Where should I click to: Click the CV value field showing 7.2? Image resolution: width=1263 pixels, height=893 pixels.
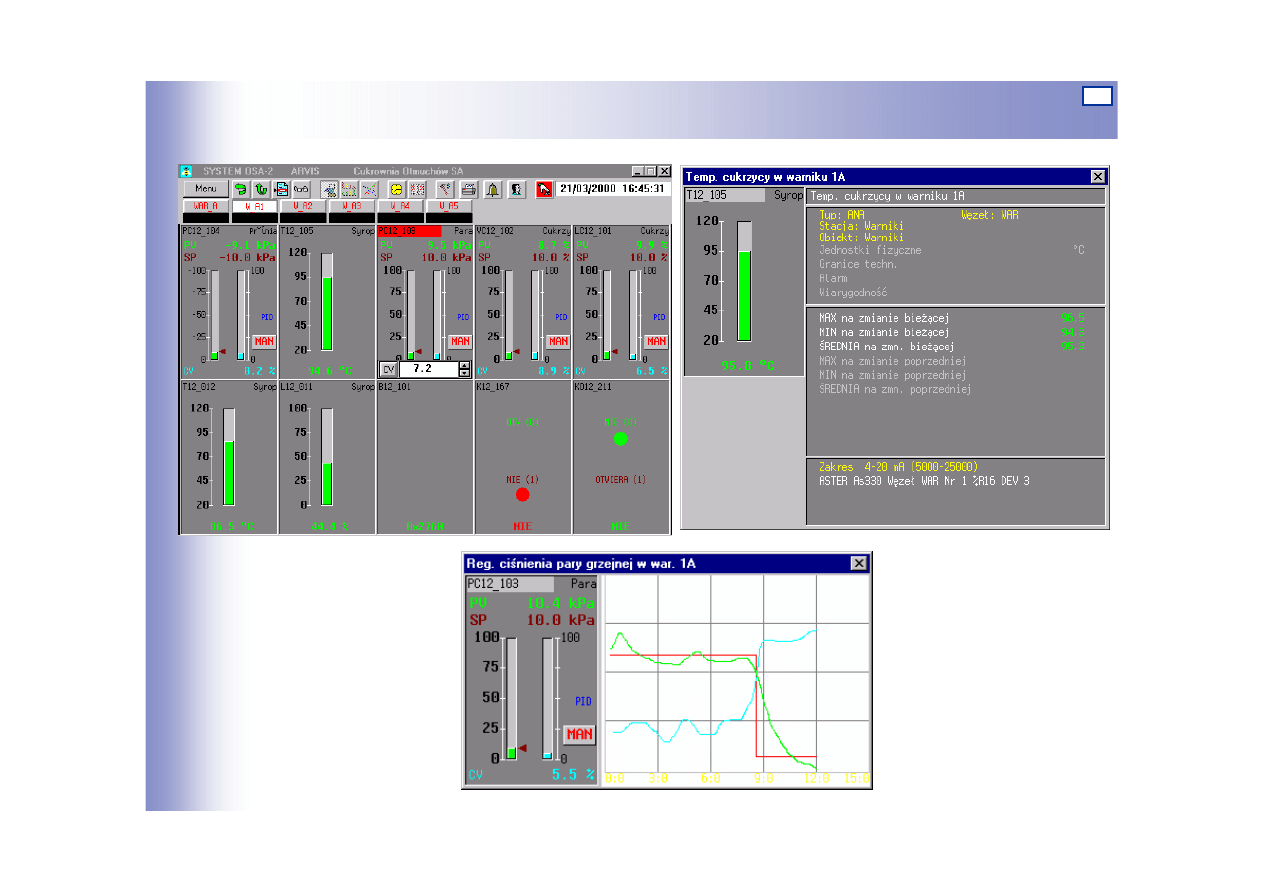tap(427, 369)
